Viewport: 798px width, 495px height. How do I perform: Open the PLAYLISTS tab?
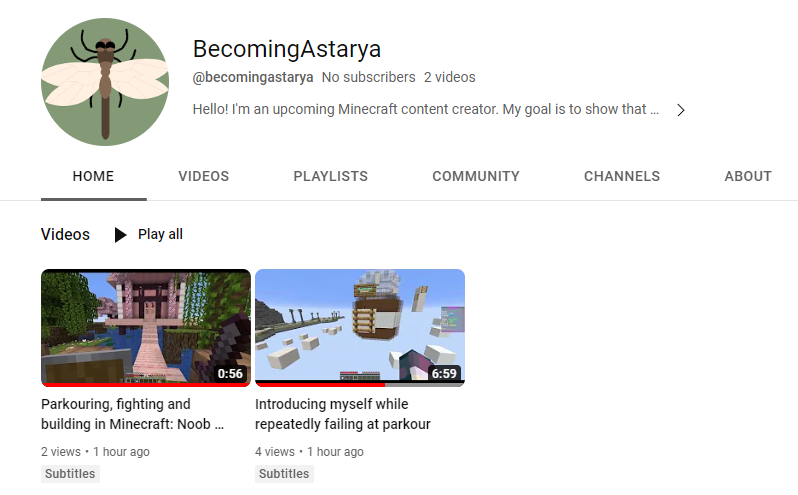[330, 176]
